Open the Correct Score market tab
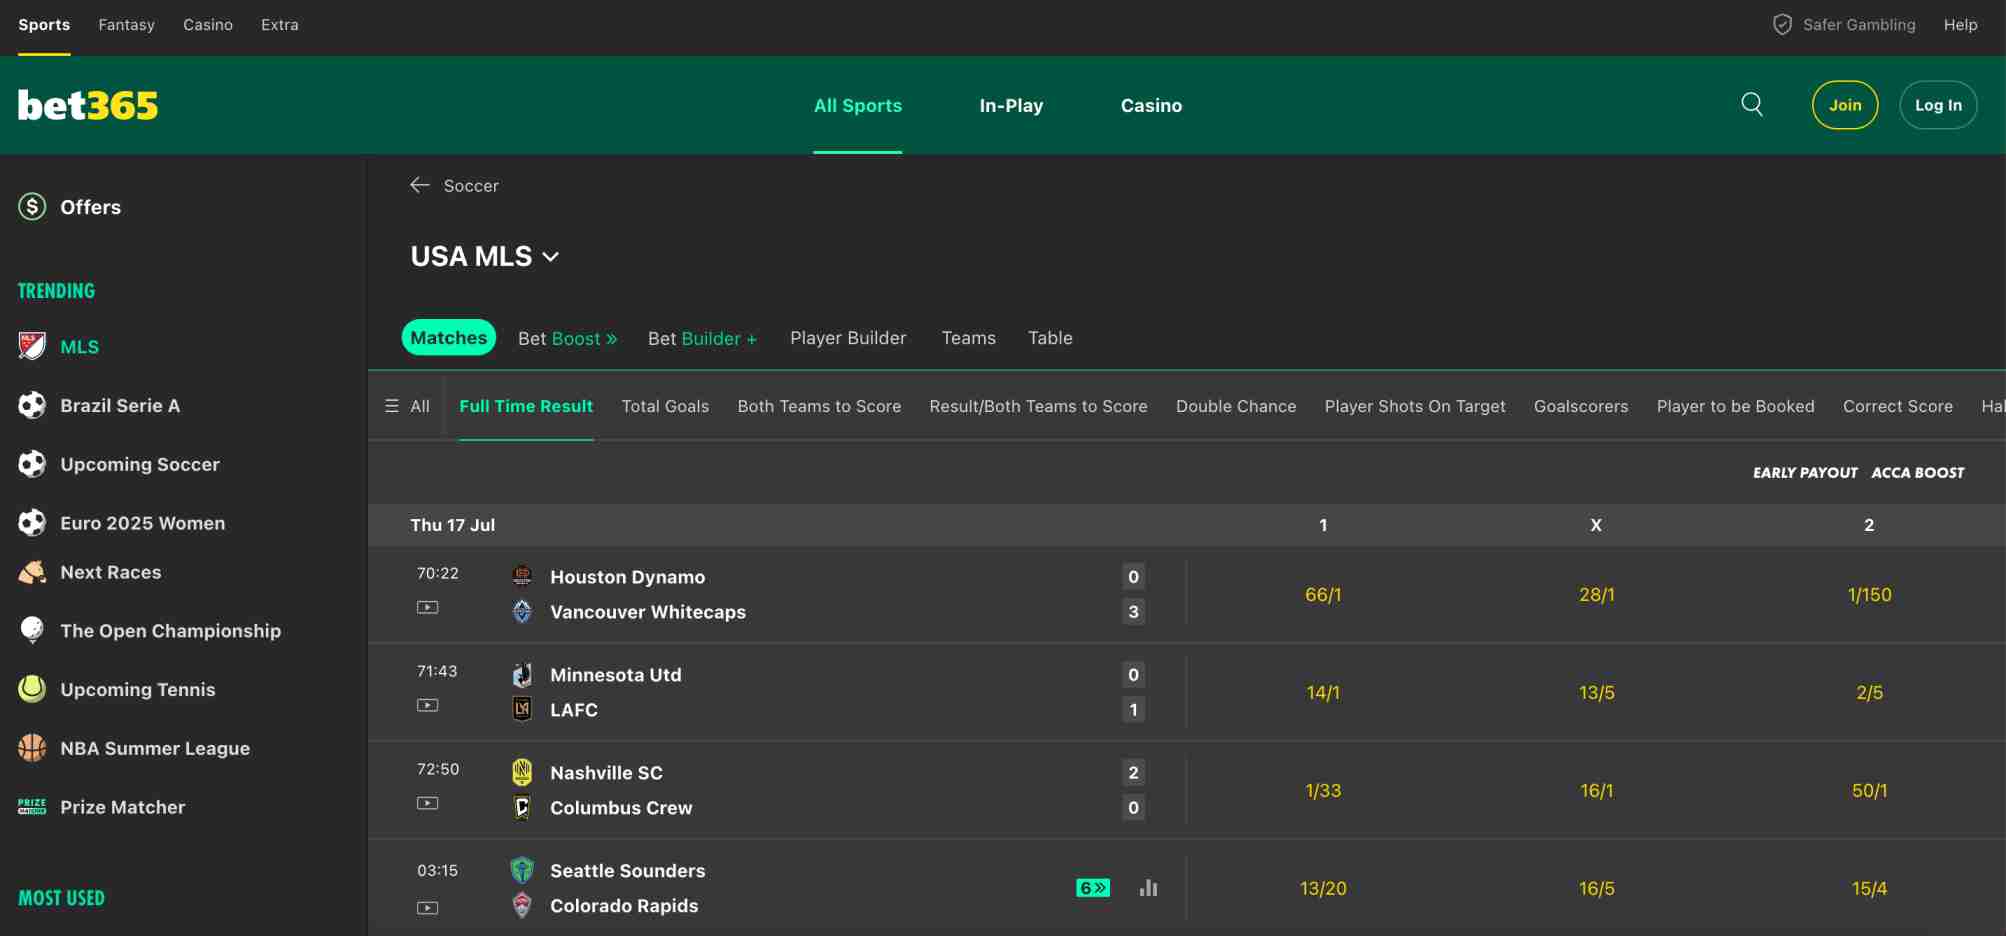2006x936 pixels. click(1898, 406)
